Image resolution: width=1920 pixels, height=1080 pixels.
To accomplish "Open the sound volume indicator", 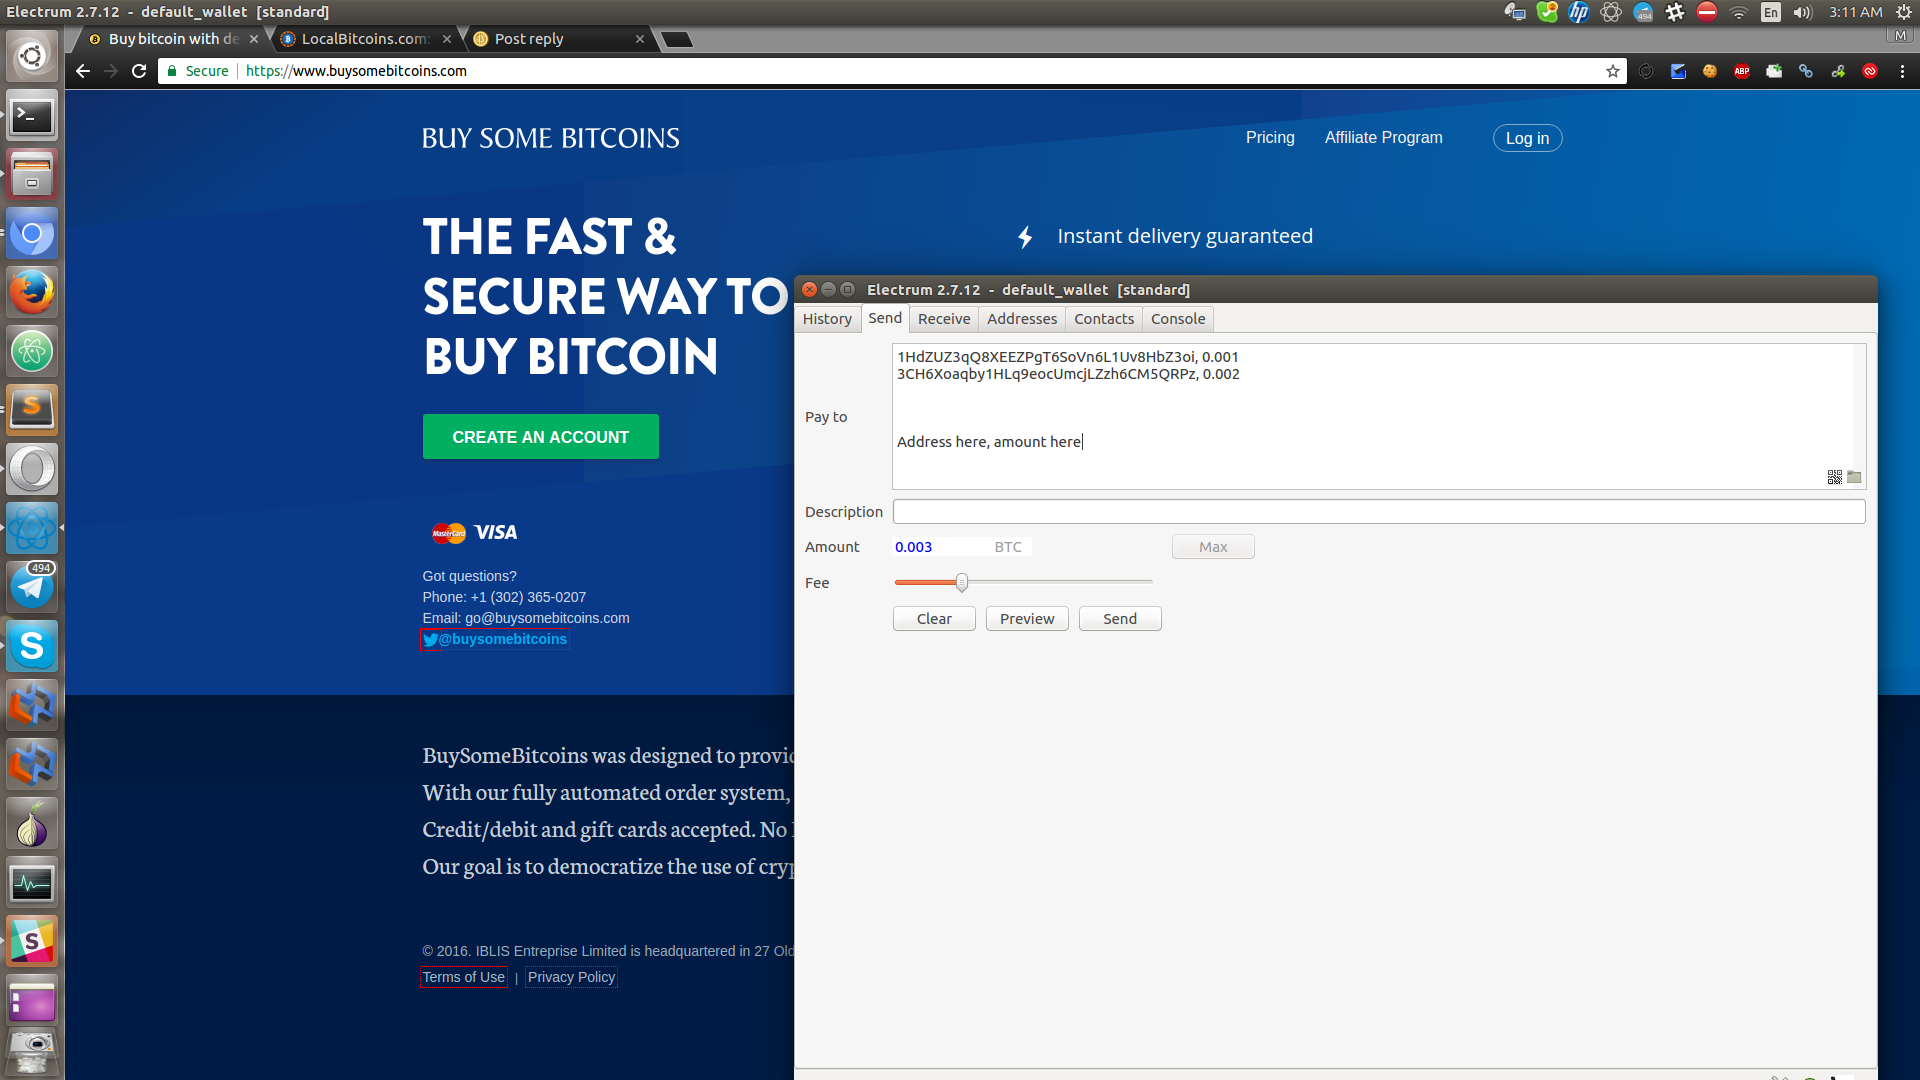I will coord(1803,12).
